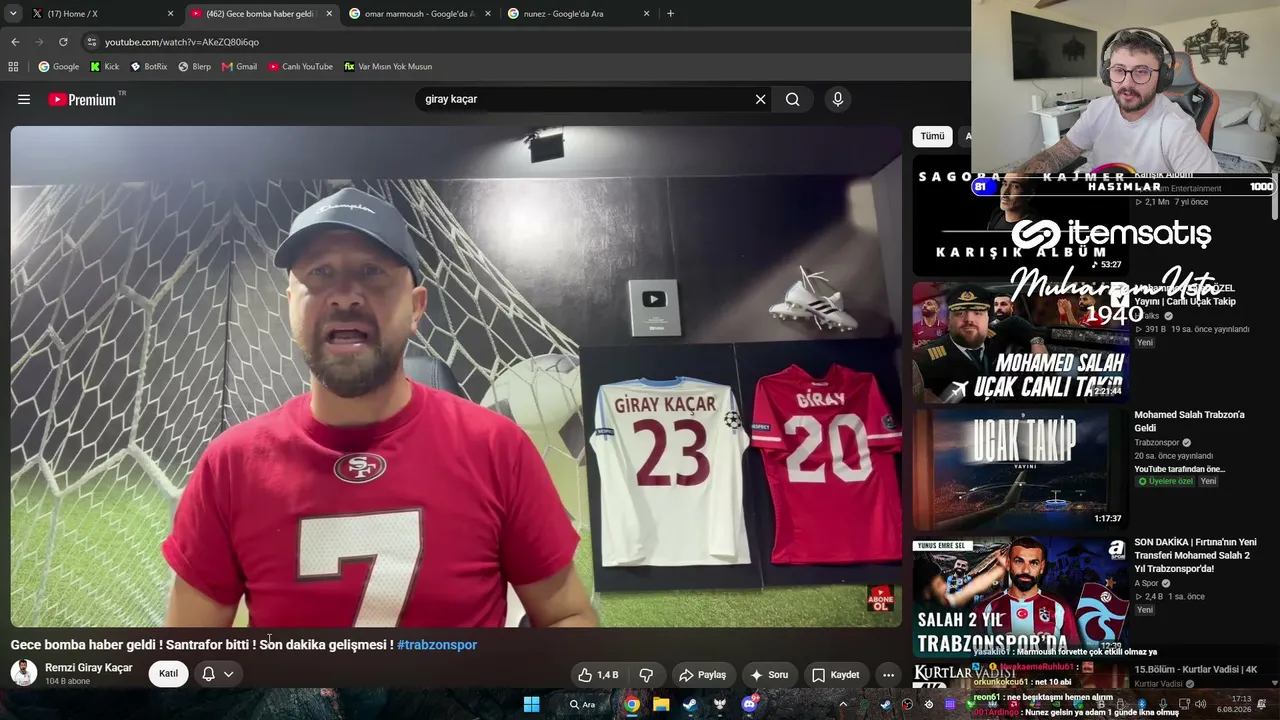Expand notification options chevron beside bell

229,674
